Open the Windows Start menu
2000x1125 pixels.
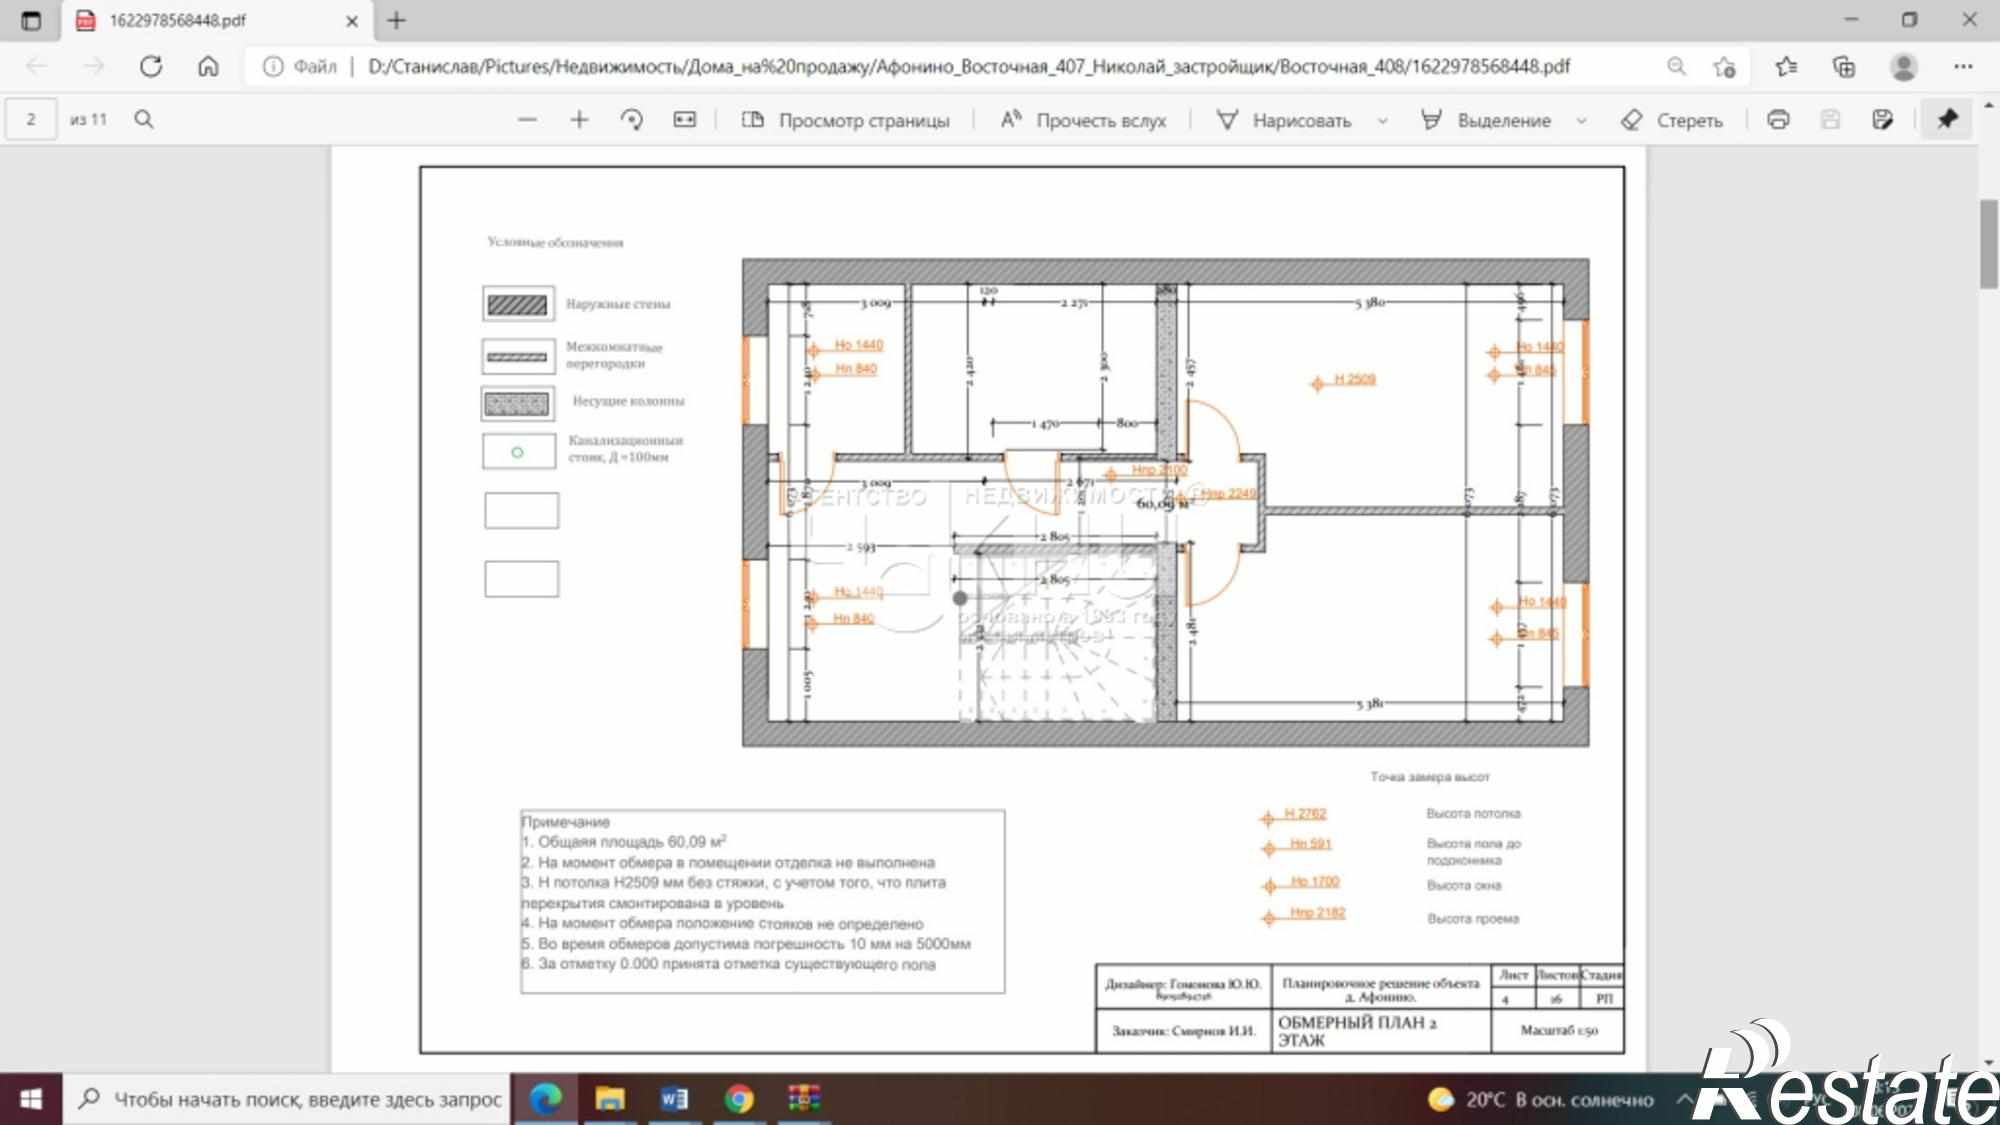click(31, 1099)
